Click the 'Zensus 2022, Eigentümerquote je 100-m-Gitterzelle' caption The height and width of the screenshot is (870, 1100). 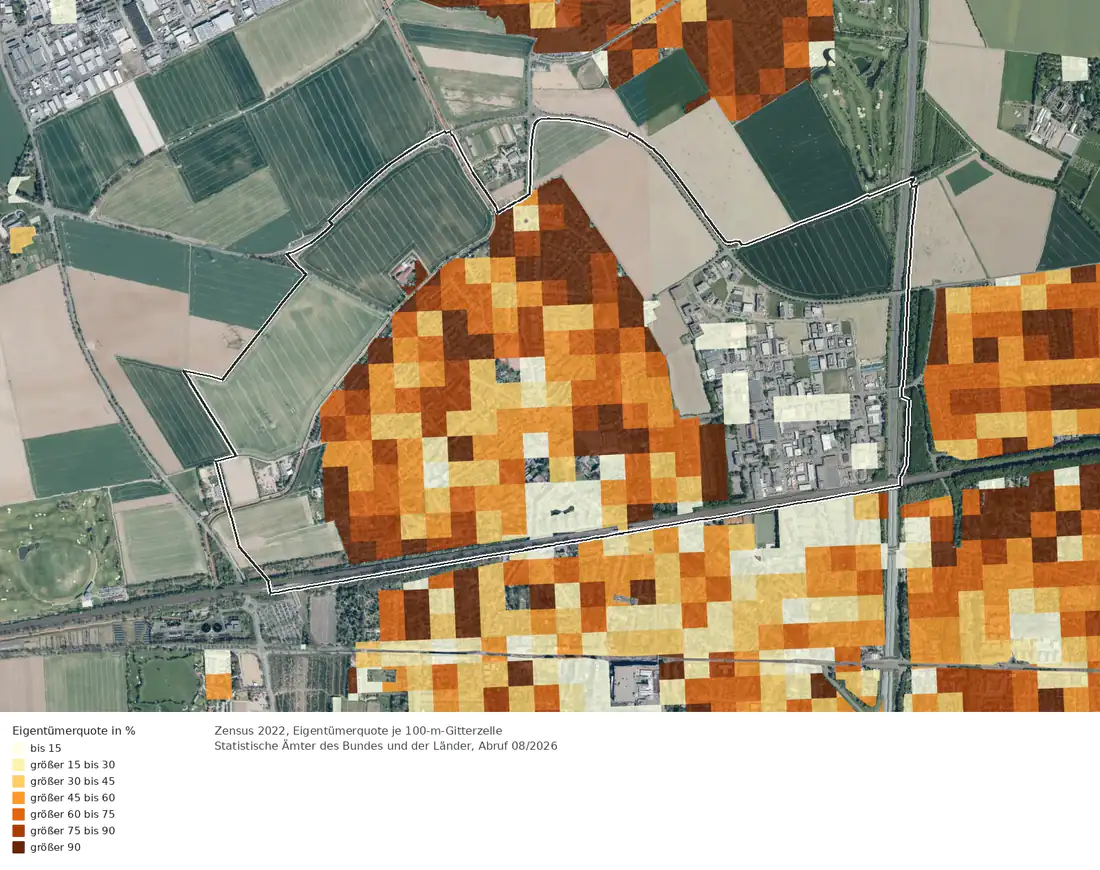tap(358, 730)
